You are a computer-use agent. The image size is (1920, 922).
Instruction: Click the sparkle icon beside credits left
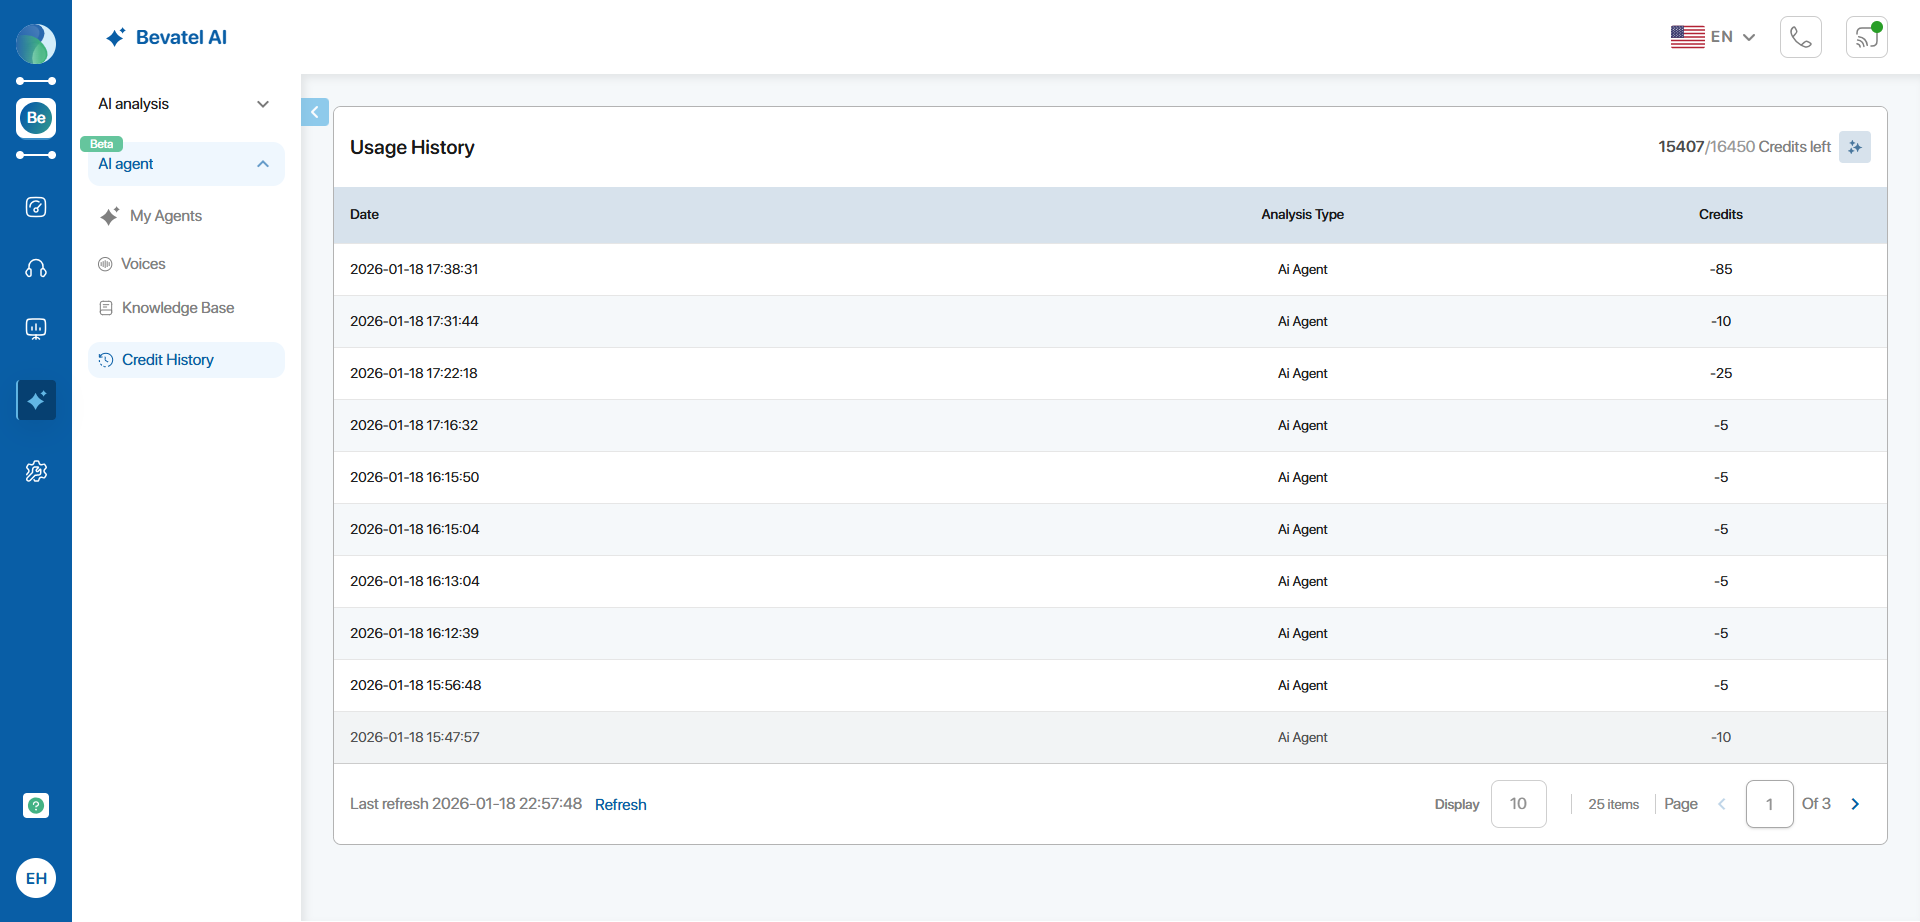pyautogui.click(x=1854, y=147)
